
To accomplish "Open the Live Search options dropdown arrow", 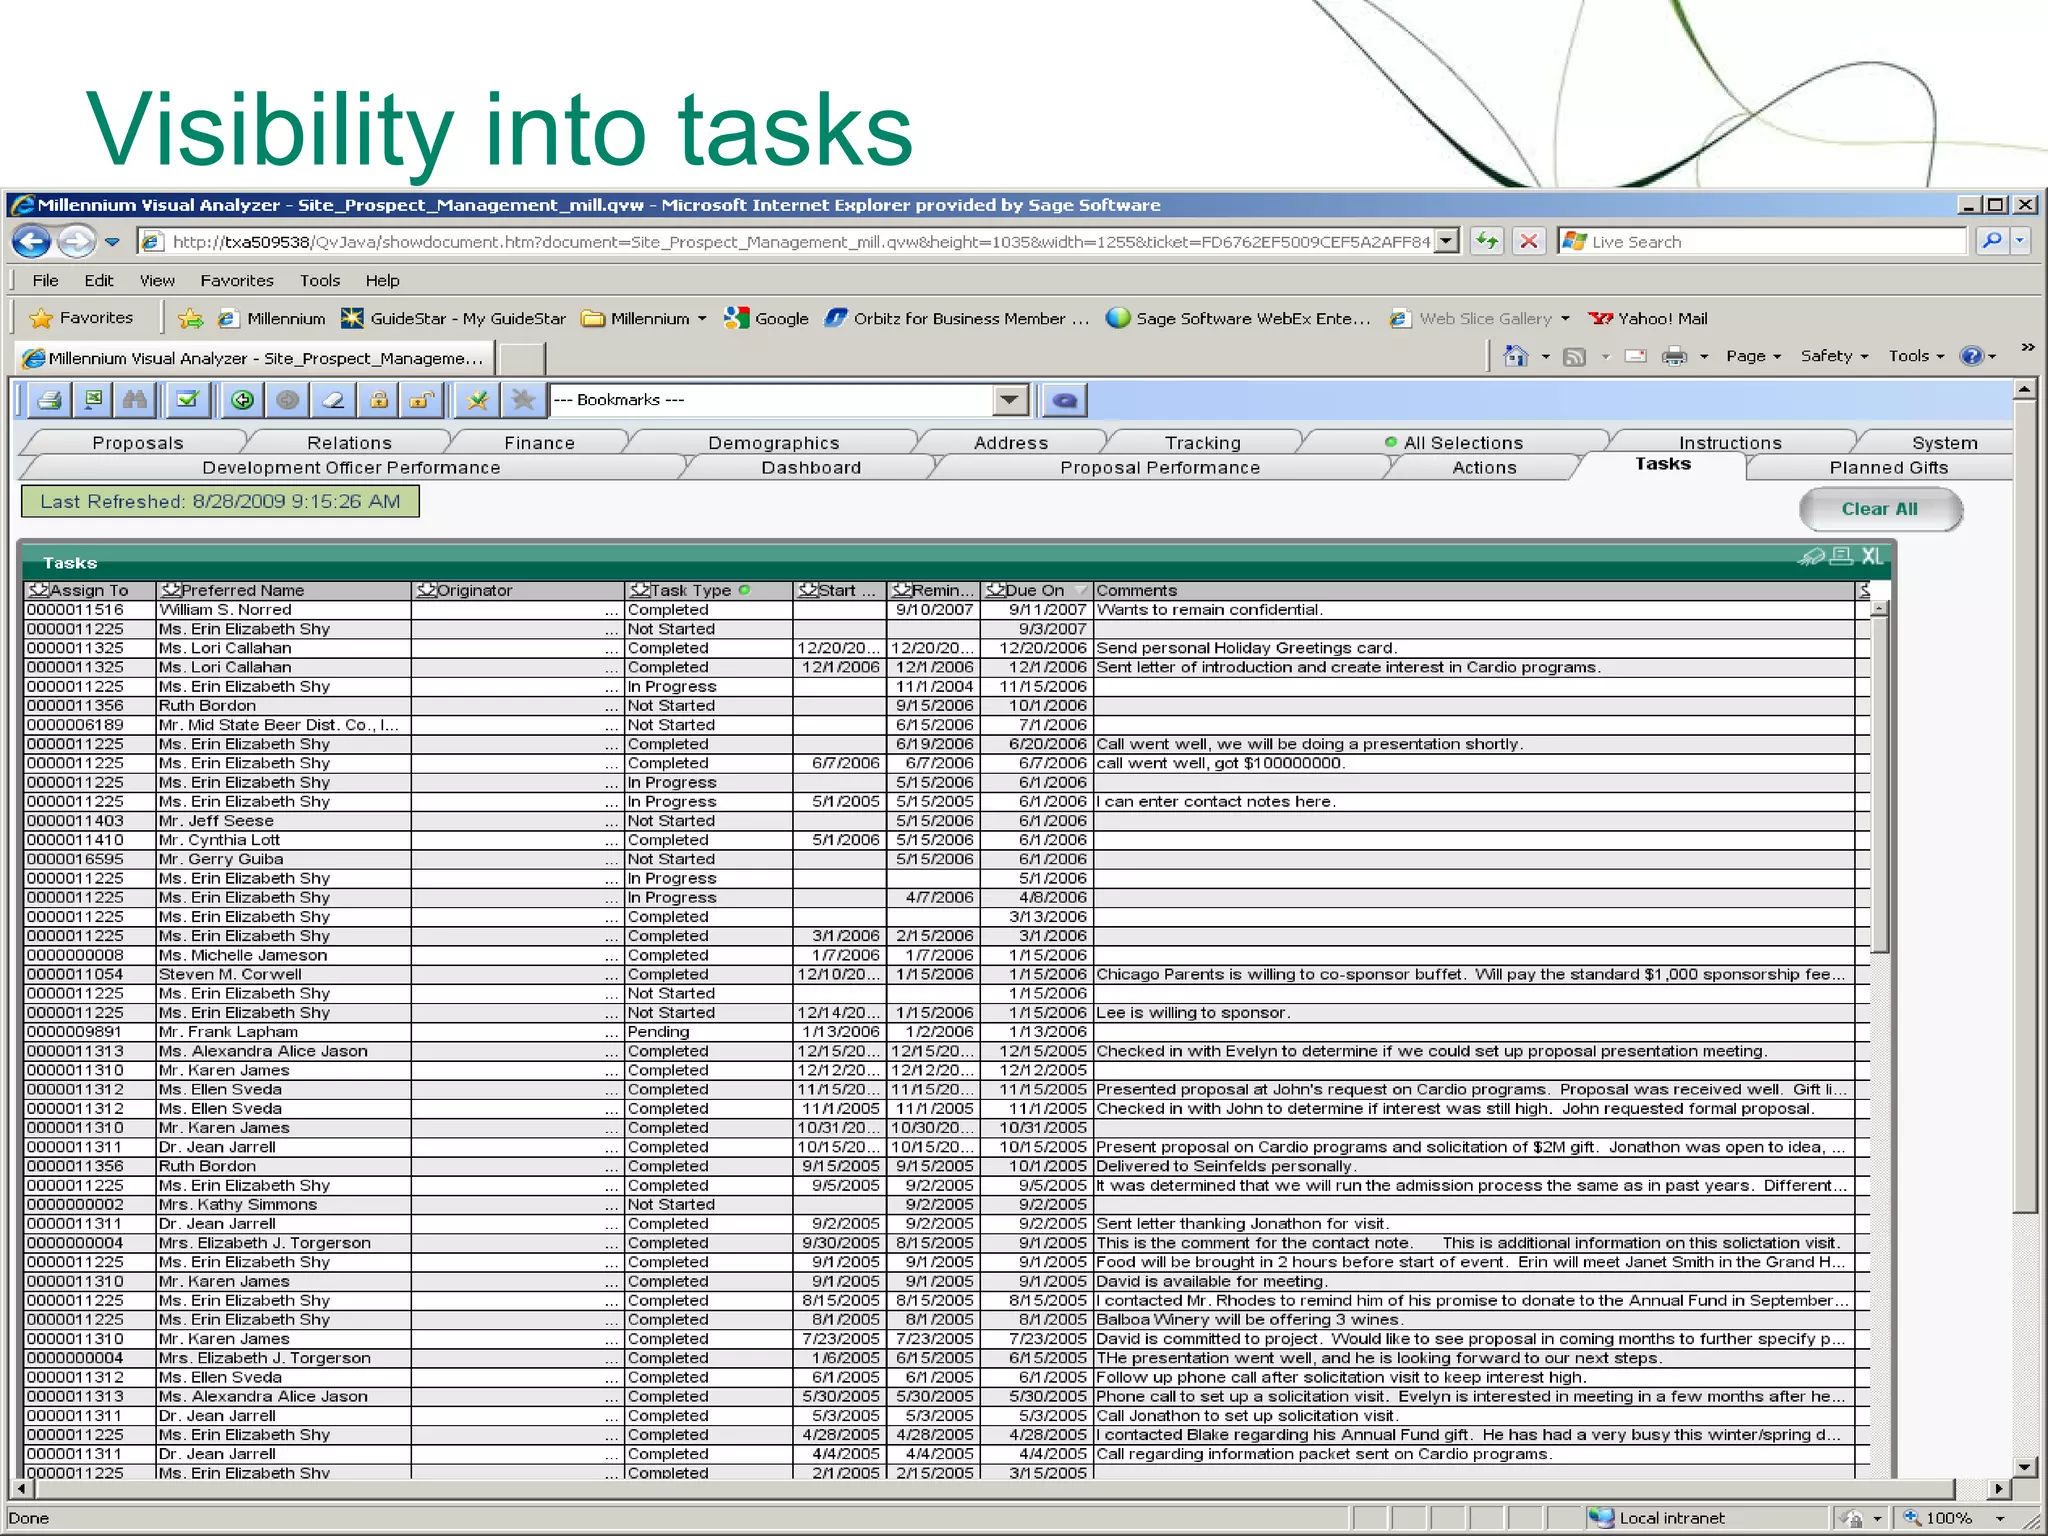I will 2020,241.
